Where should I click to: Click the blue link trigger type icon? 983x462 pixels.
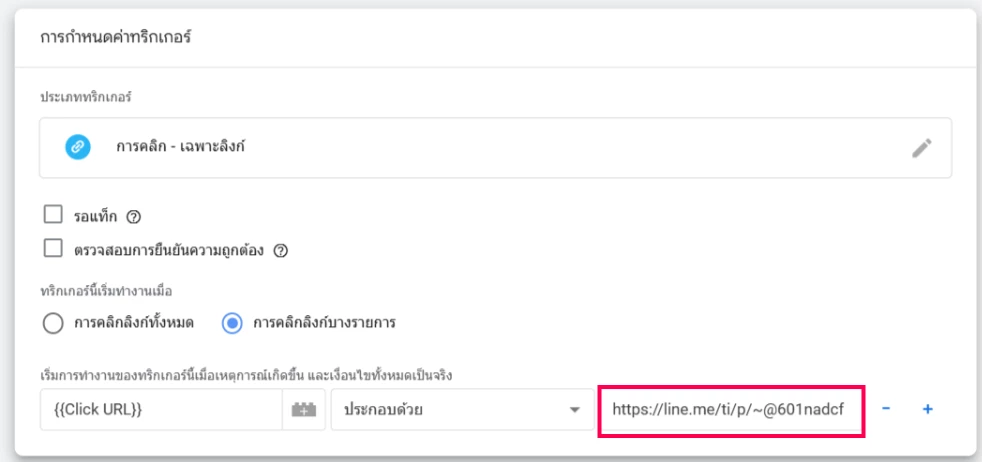click(x=78, y=147)
